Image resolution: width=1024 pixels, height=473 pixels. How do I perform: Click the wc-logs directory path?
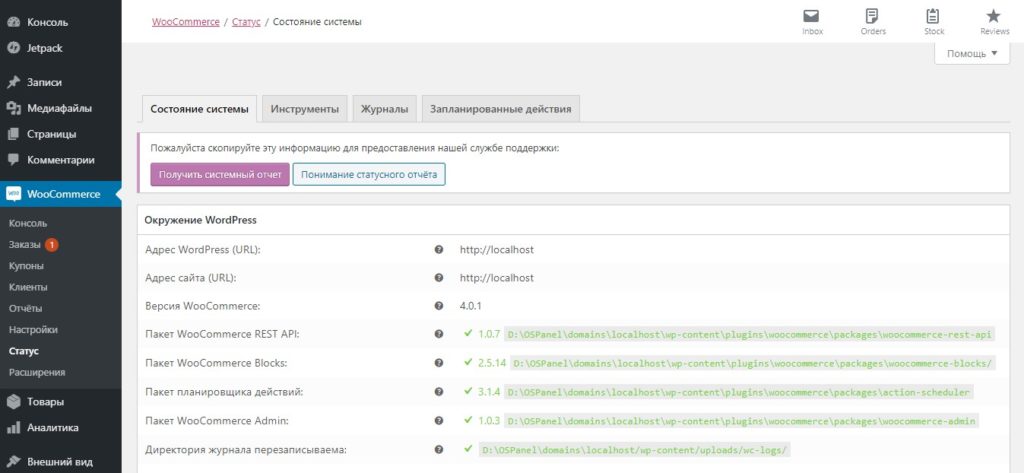point(635,450)
